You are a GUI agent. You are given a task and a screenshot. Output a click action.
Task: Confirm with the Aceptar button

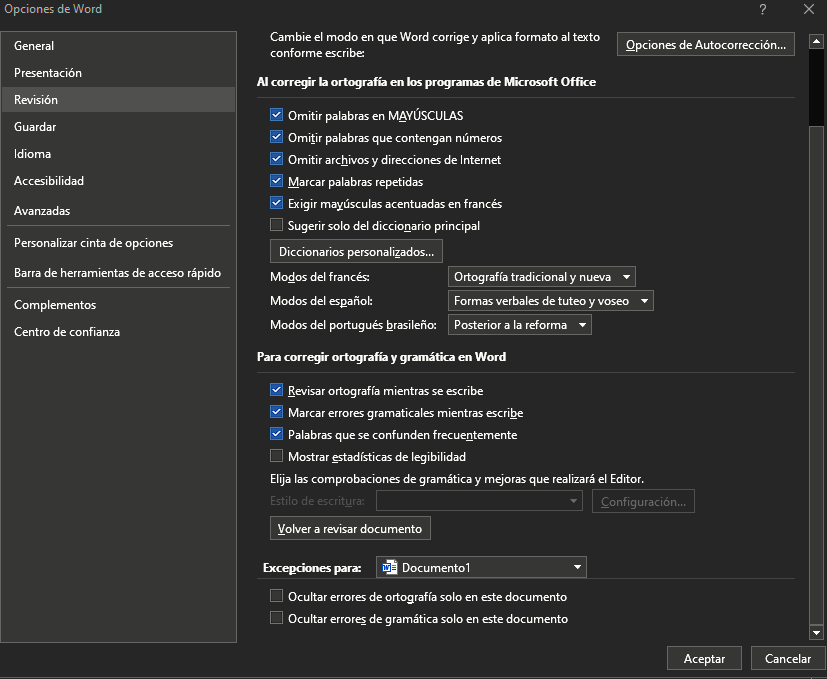(705, 658)
